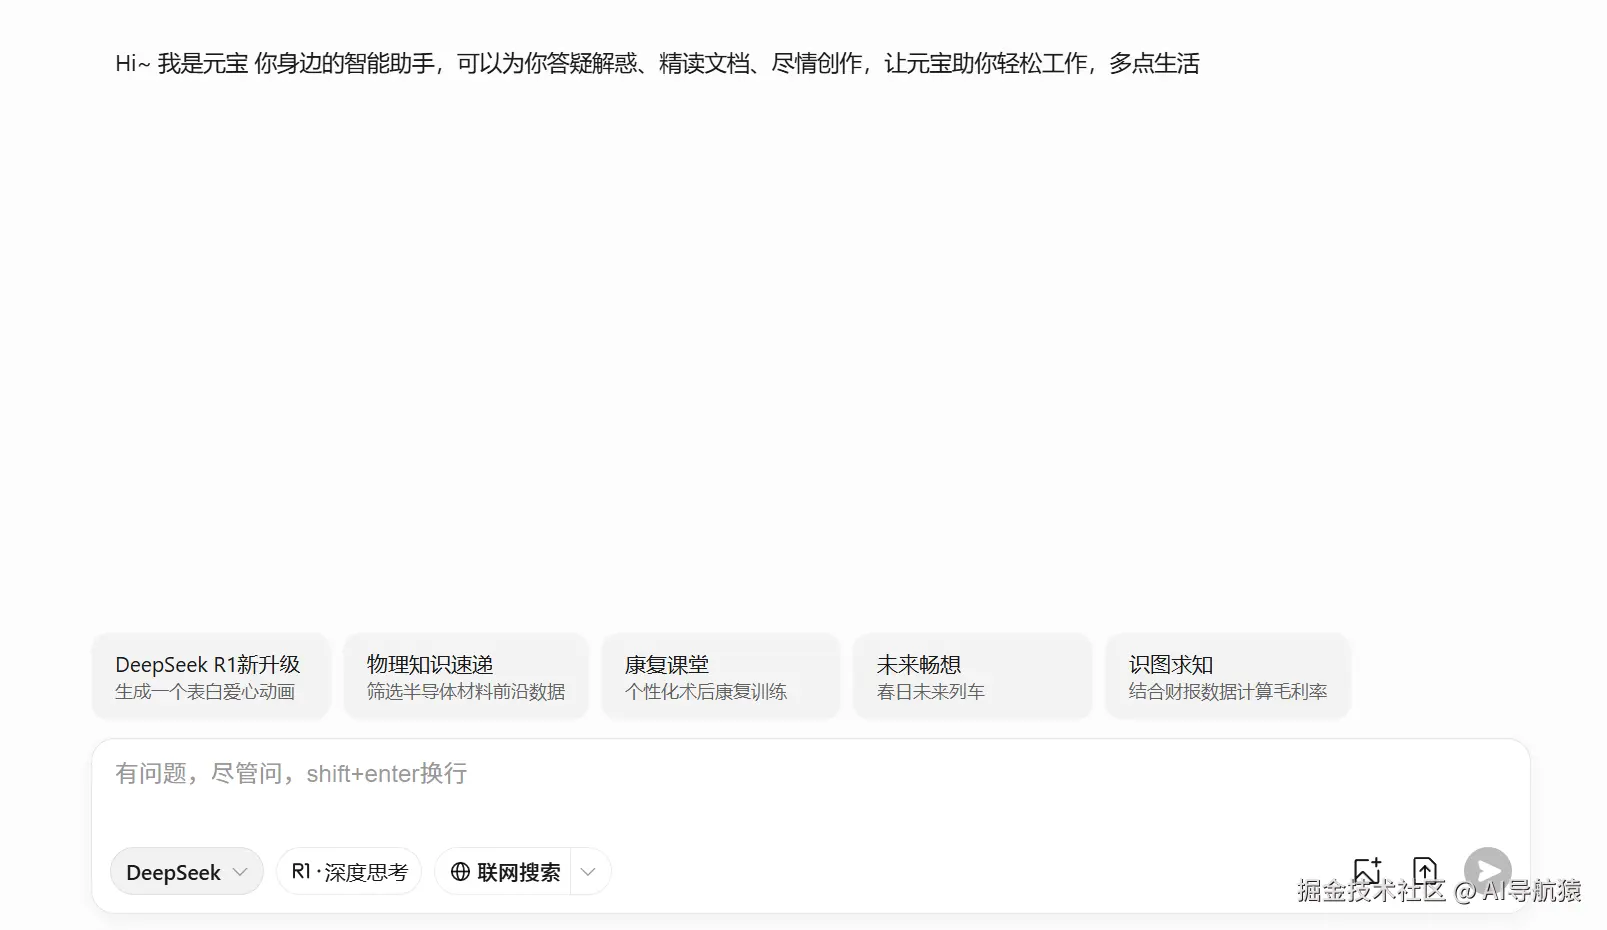Screen dimensions: 1607x930
Task: Select the DeepSeek R1新升级 suggestion card
Action: 210,676
